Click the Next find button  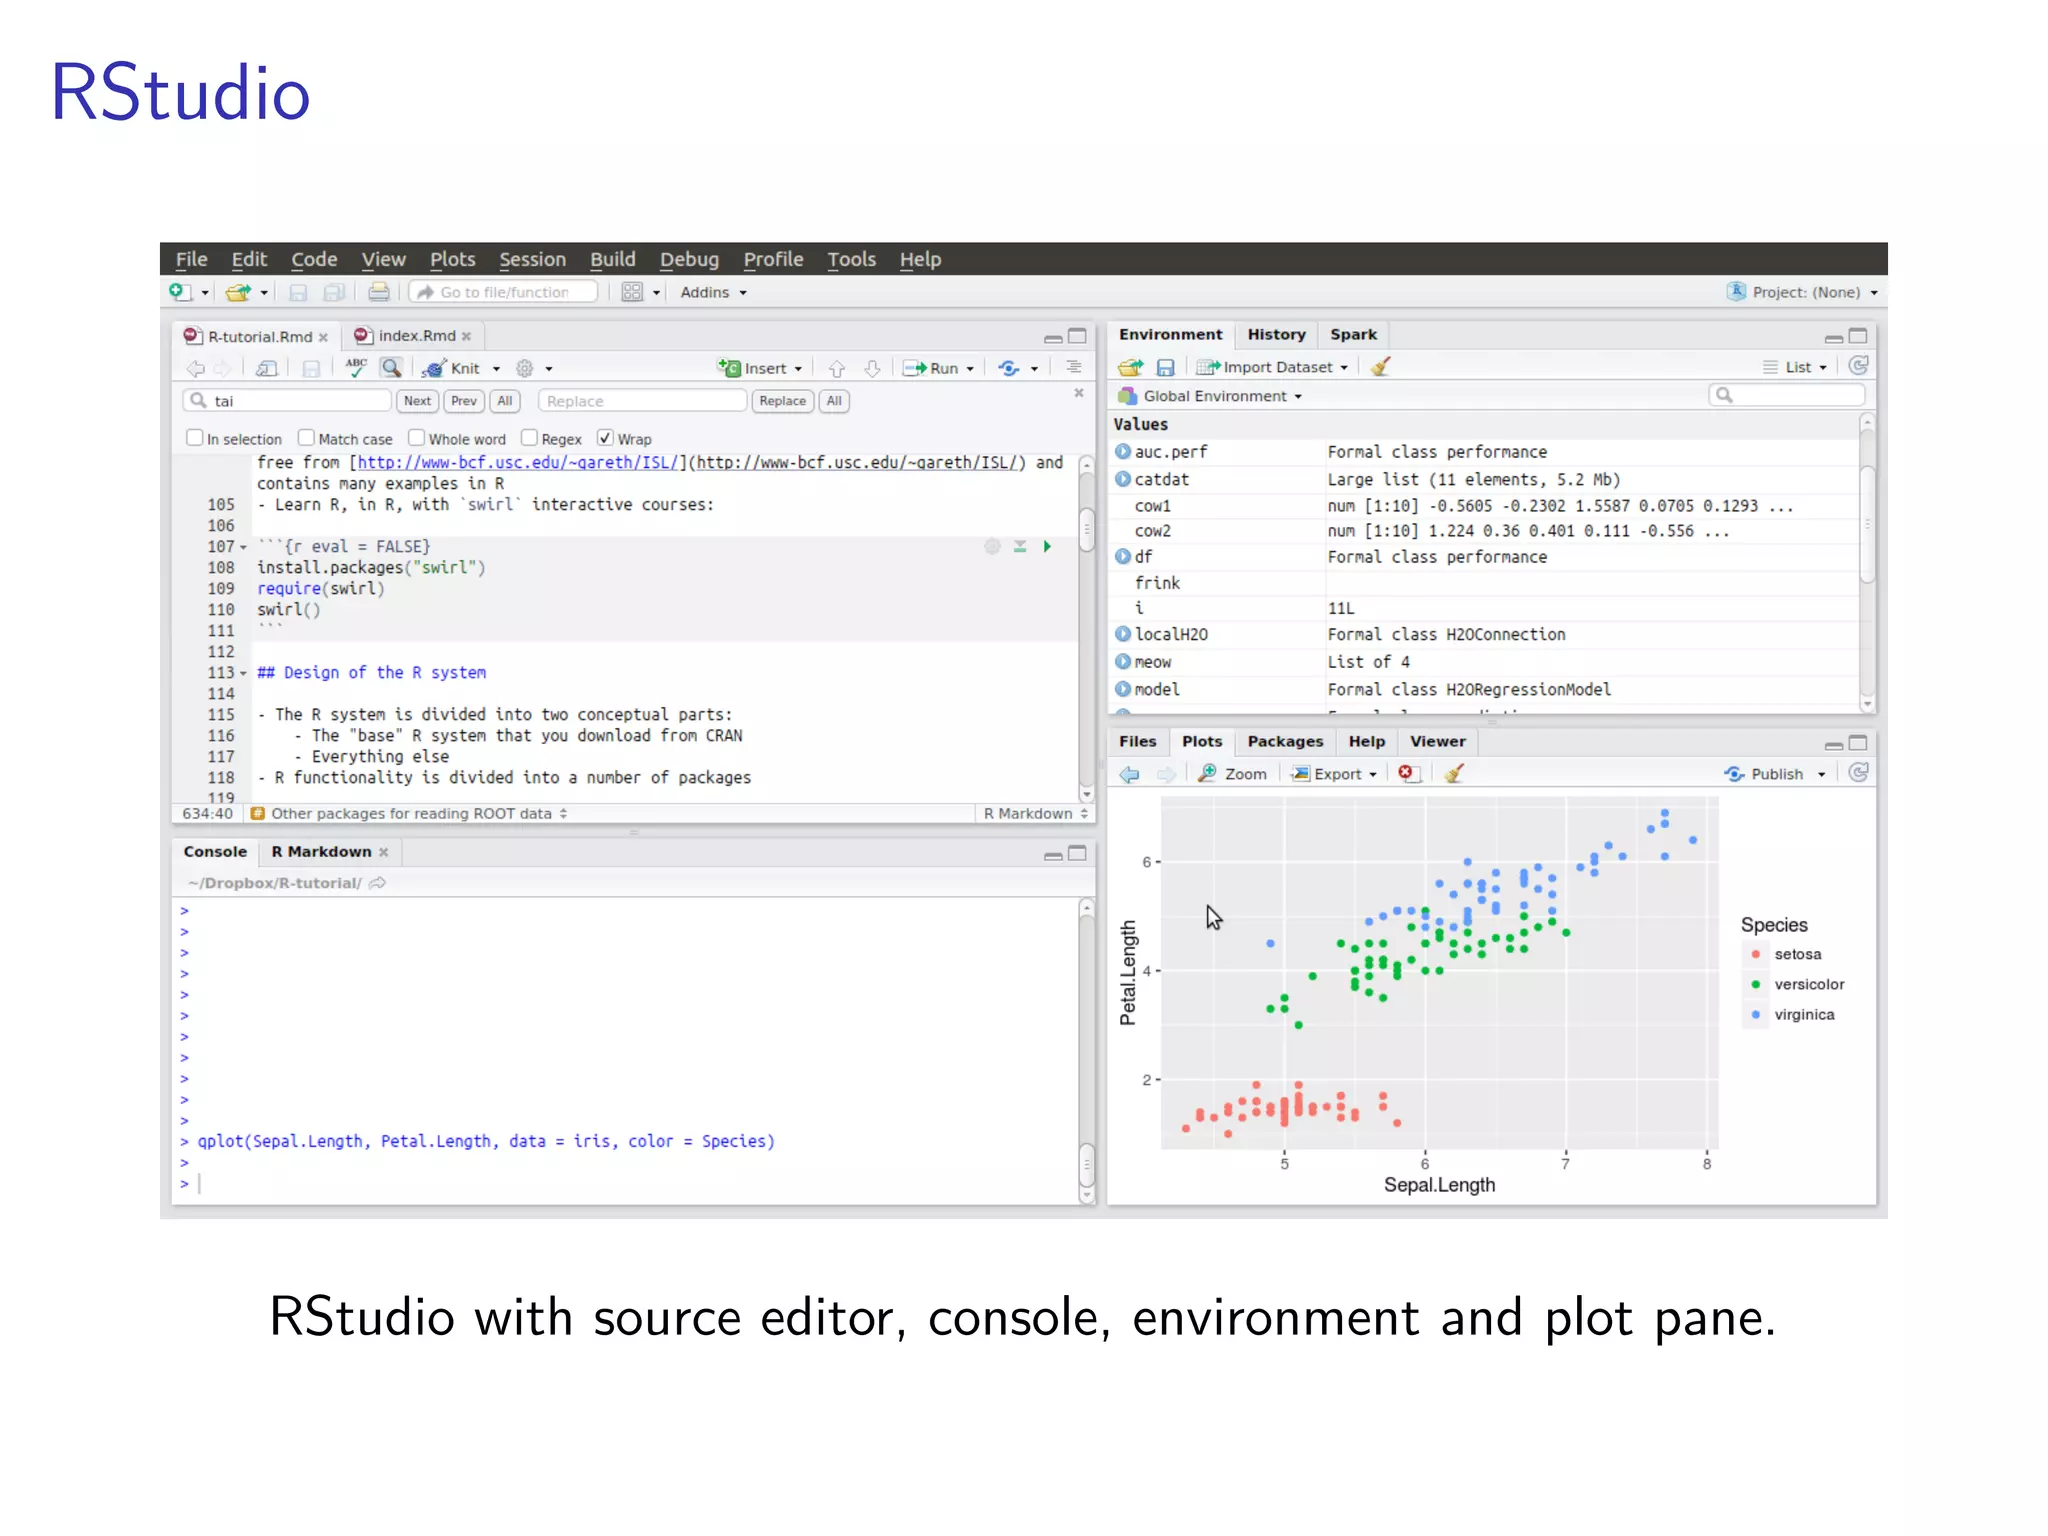[x=417, y=401]
